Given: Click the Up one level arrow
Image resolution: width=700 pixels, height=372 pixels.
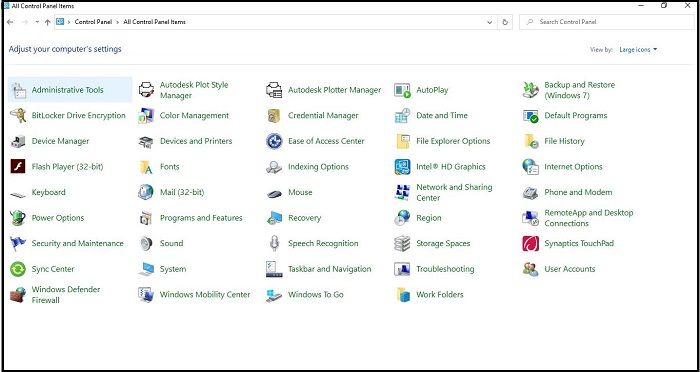Looking at the screenshot, I should (x=47, y=22).
